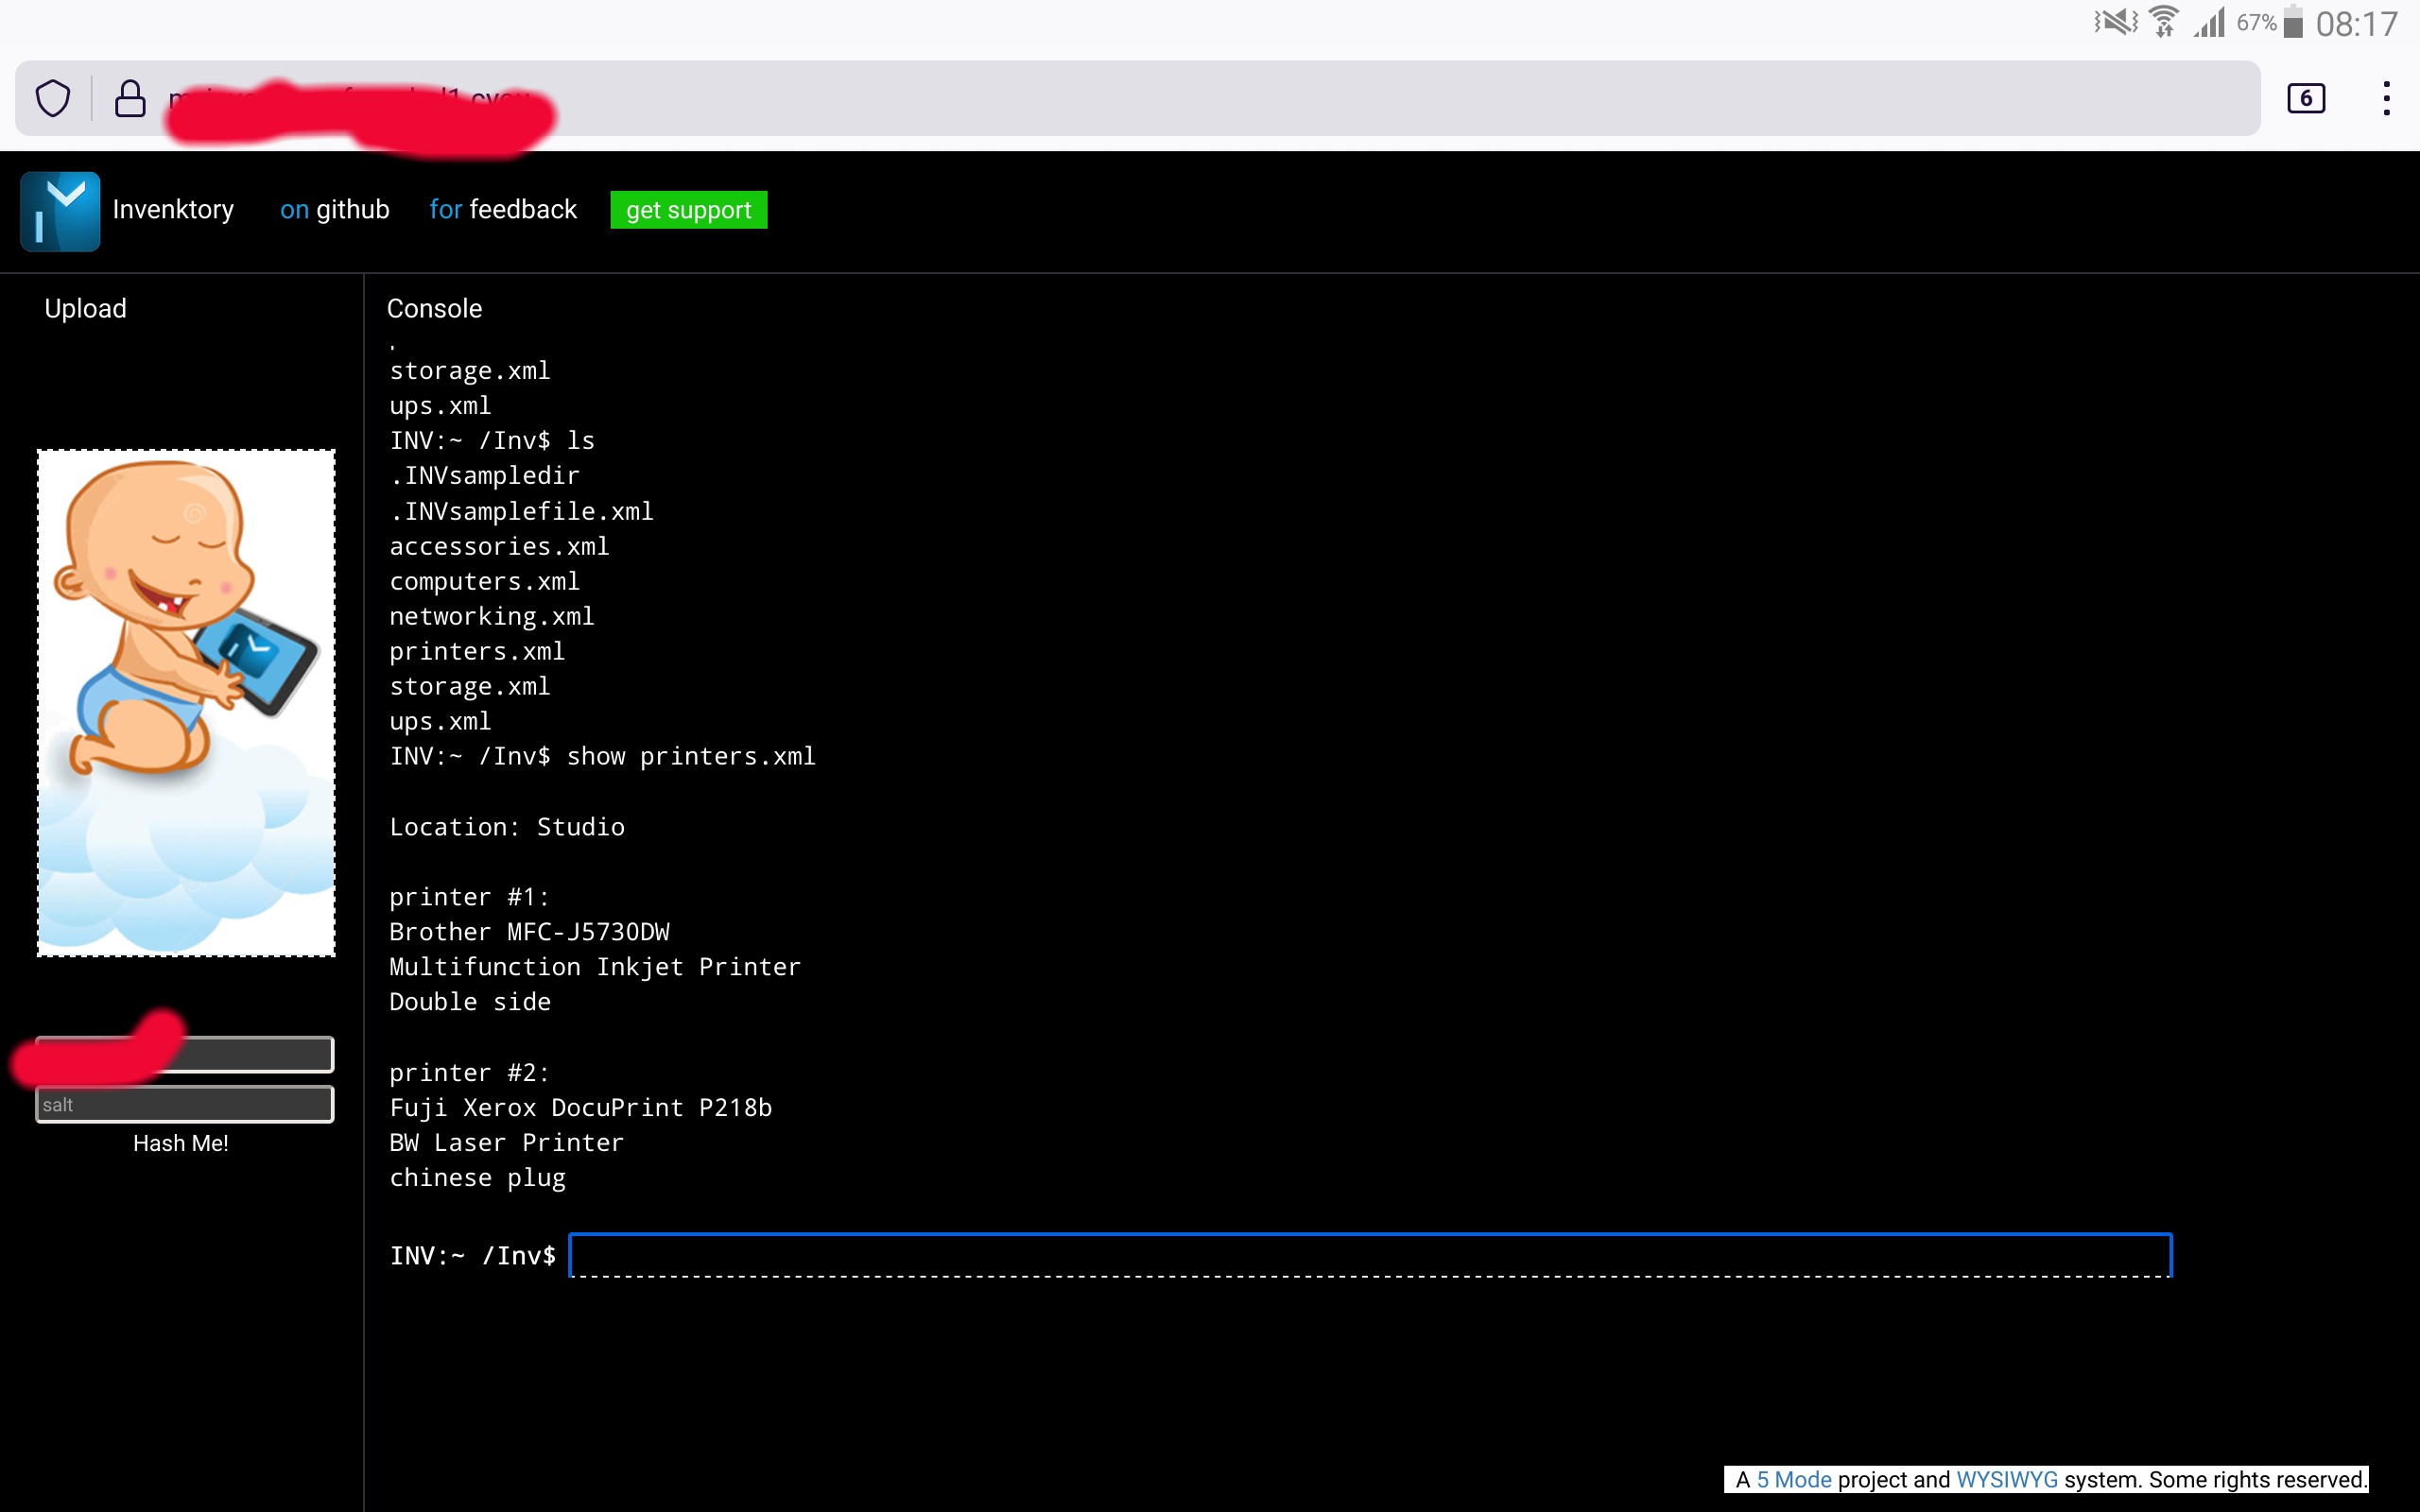Click the Invenktory title text
This screenshot has width=2420, height=1512.
173,210
